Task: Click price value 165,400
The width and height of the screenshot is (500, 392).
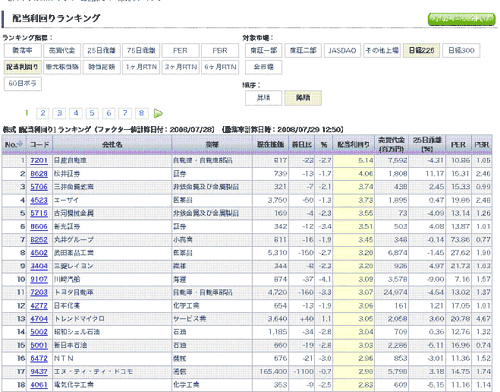Action: [x=273, y=372]
